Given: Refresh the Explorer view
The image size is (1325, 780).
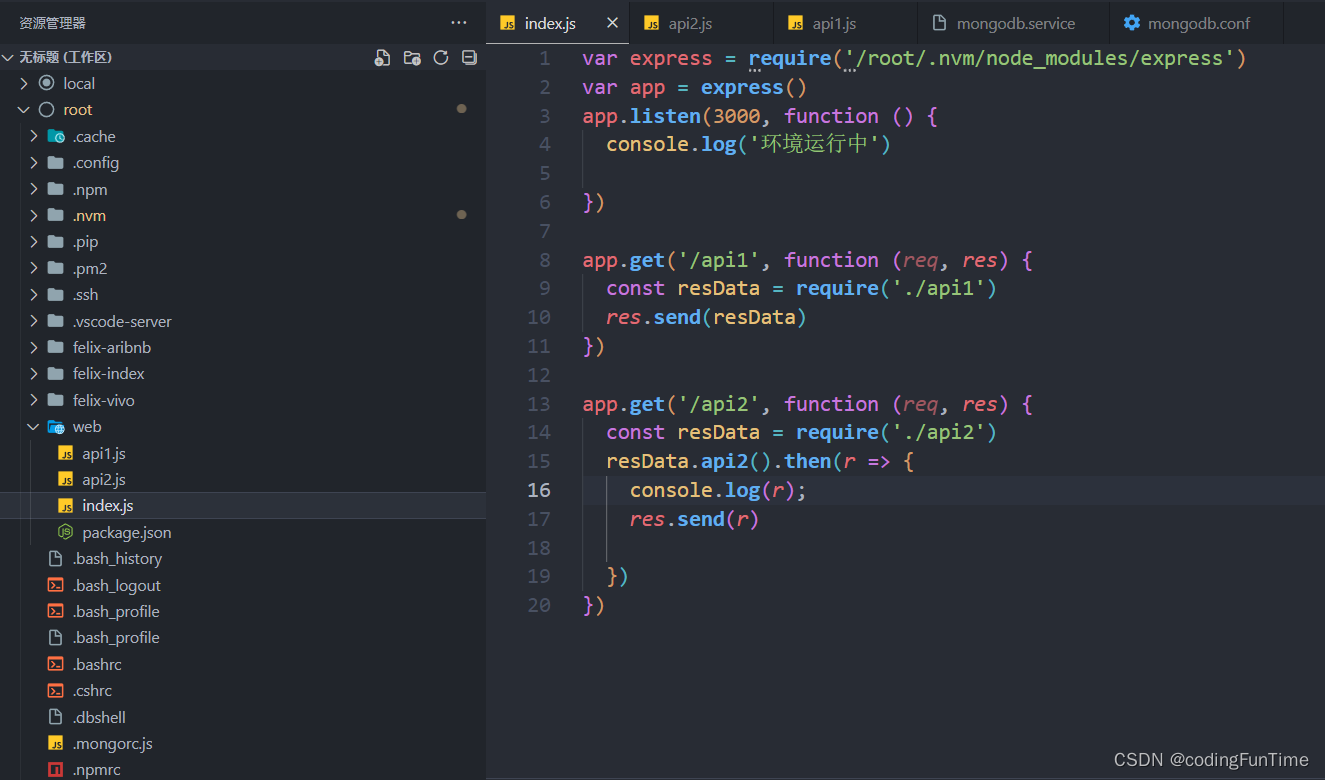Looking at the screenshot, I should pyautogui.click(x=440, y=57).
